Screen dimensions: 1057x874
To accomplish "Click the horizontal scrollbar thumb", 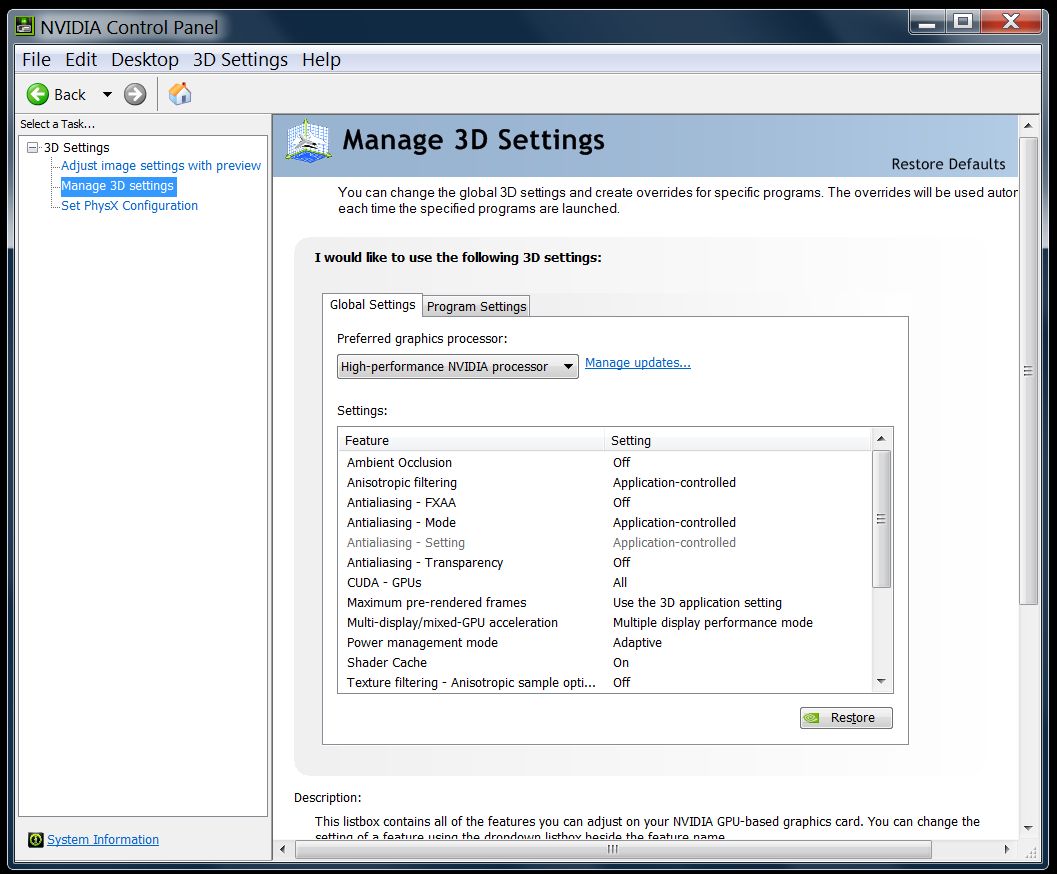I will [x=613, y=850].
